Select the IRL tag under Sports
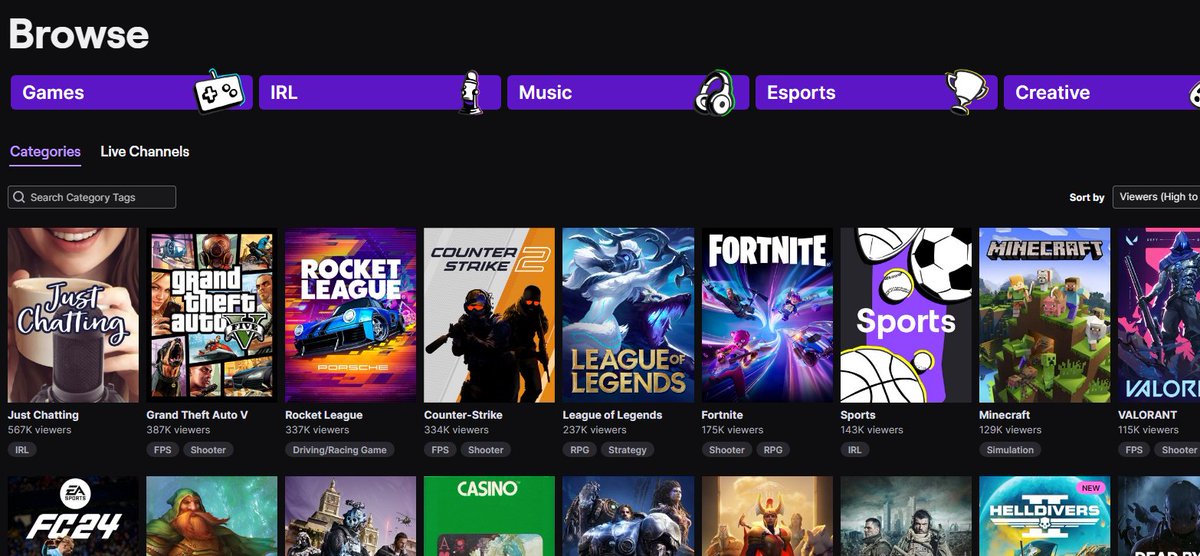This screenshot has width=1200, height=556. (855, 450)
